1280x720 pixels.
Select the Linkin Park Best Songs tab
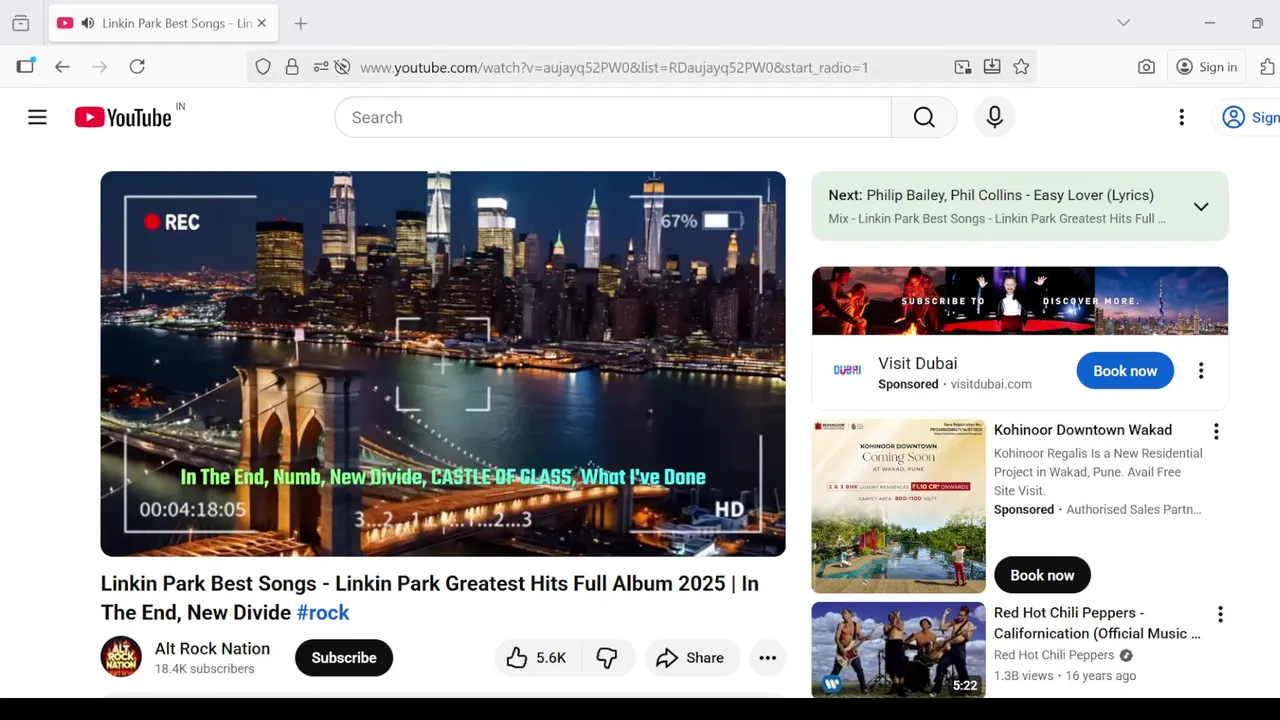(163, 23)
